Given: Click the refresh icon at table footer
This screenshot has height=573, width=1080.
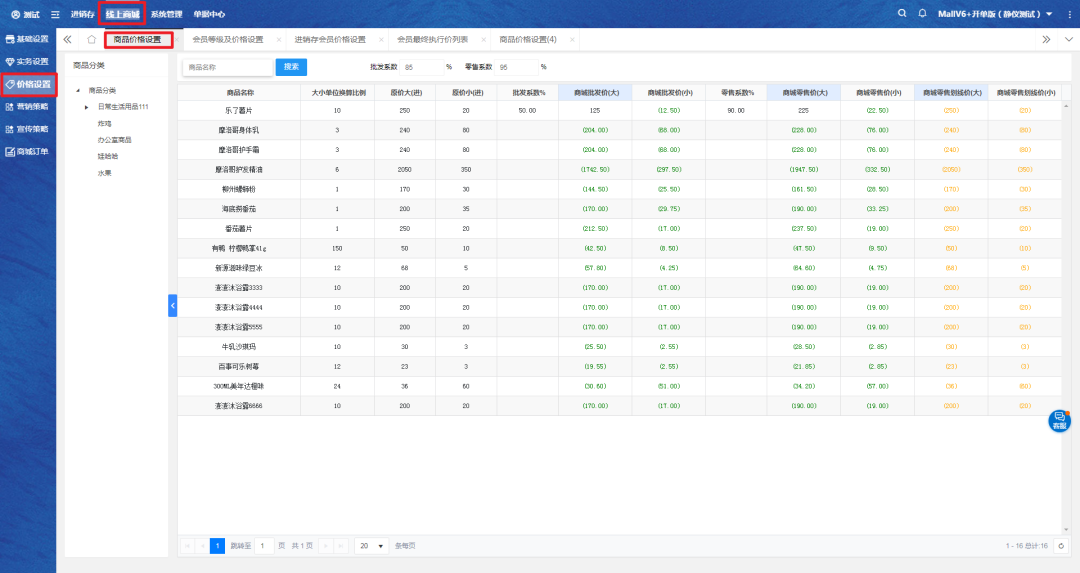Looking at the screenshot, I should pos(1061,546).
